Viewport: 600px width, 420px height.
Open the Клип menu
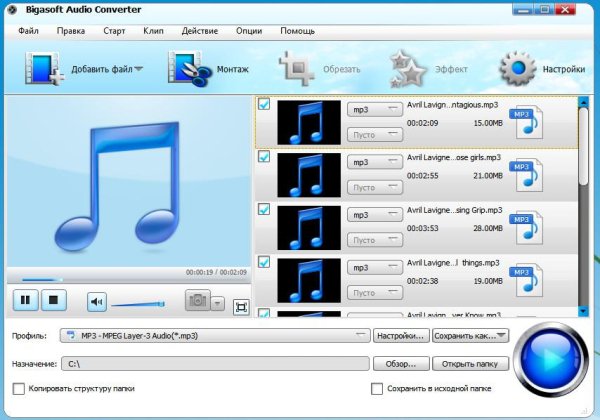(x=153, y=31)
